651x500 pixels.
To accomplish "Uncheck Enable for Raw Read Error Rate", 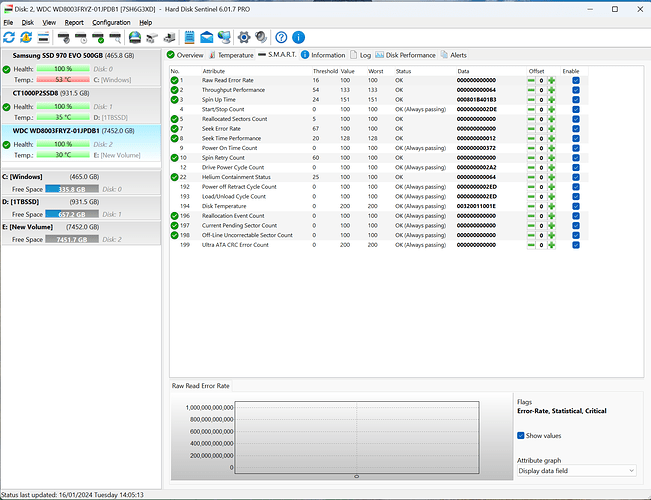I will click(575, 81).
